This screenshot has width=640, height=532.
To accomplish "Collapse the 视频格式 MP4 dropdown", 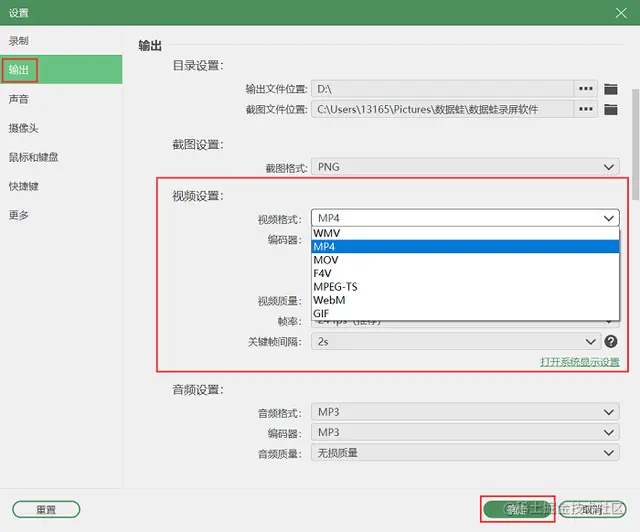I will tap(465, 218).
